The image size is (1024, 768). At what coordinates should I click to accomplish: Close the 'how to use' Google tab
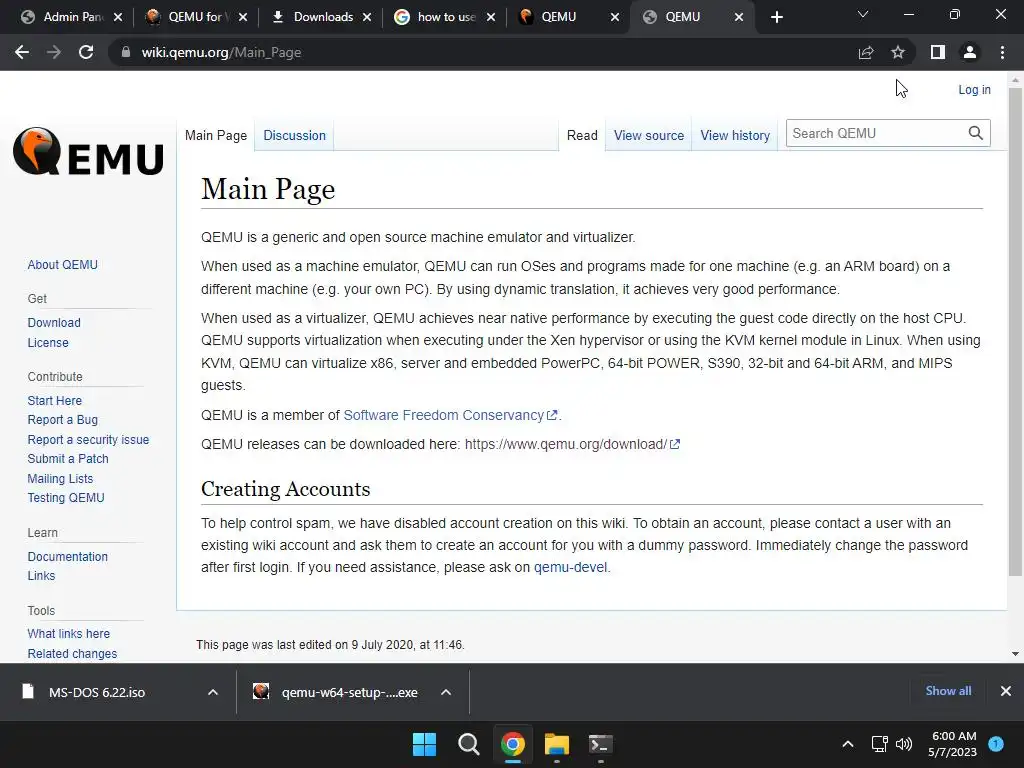pos(491,17)
